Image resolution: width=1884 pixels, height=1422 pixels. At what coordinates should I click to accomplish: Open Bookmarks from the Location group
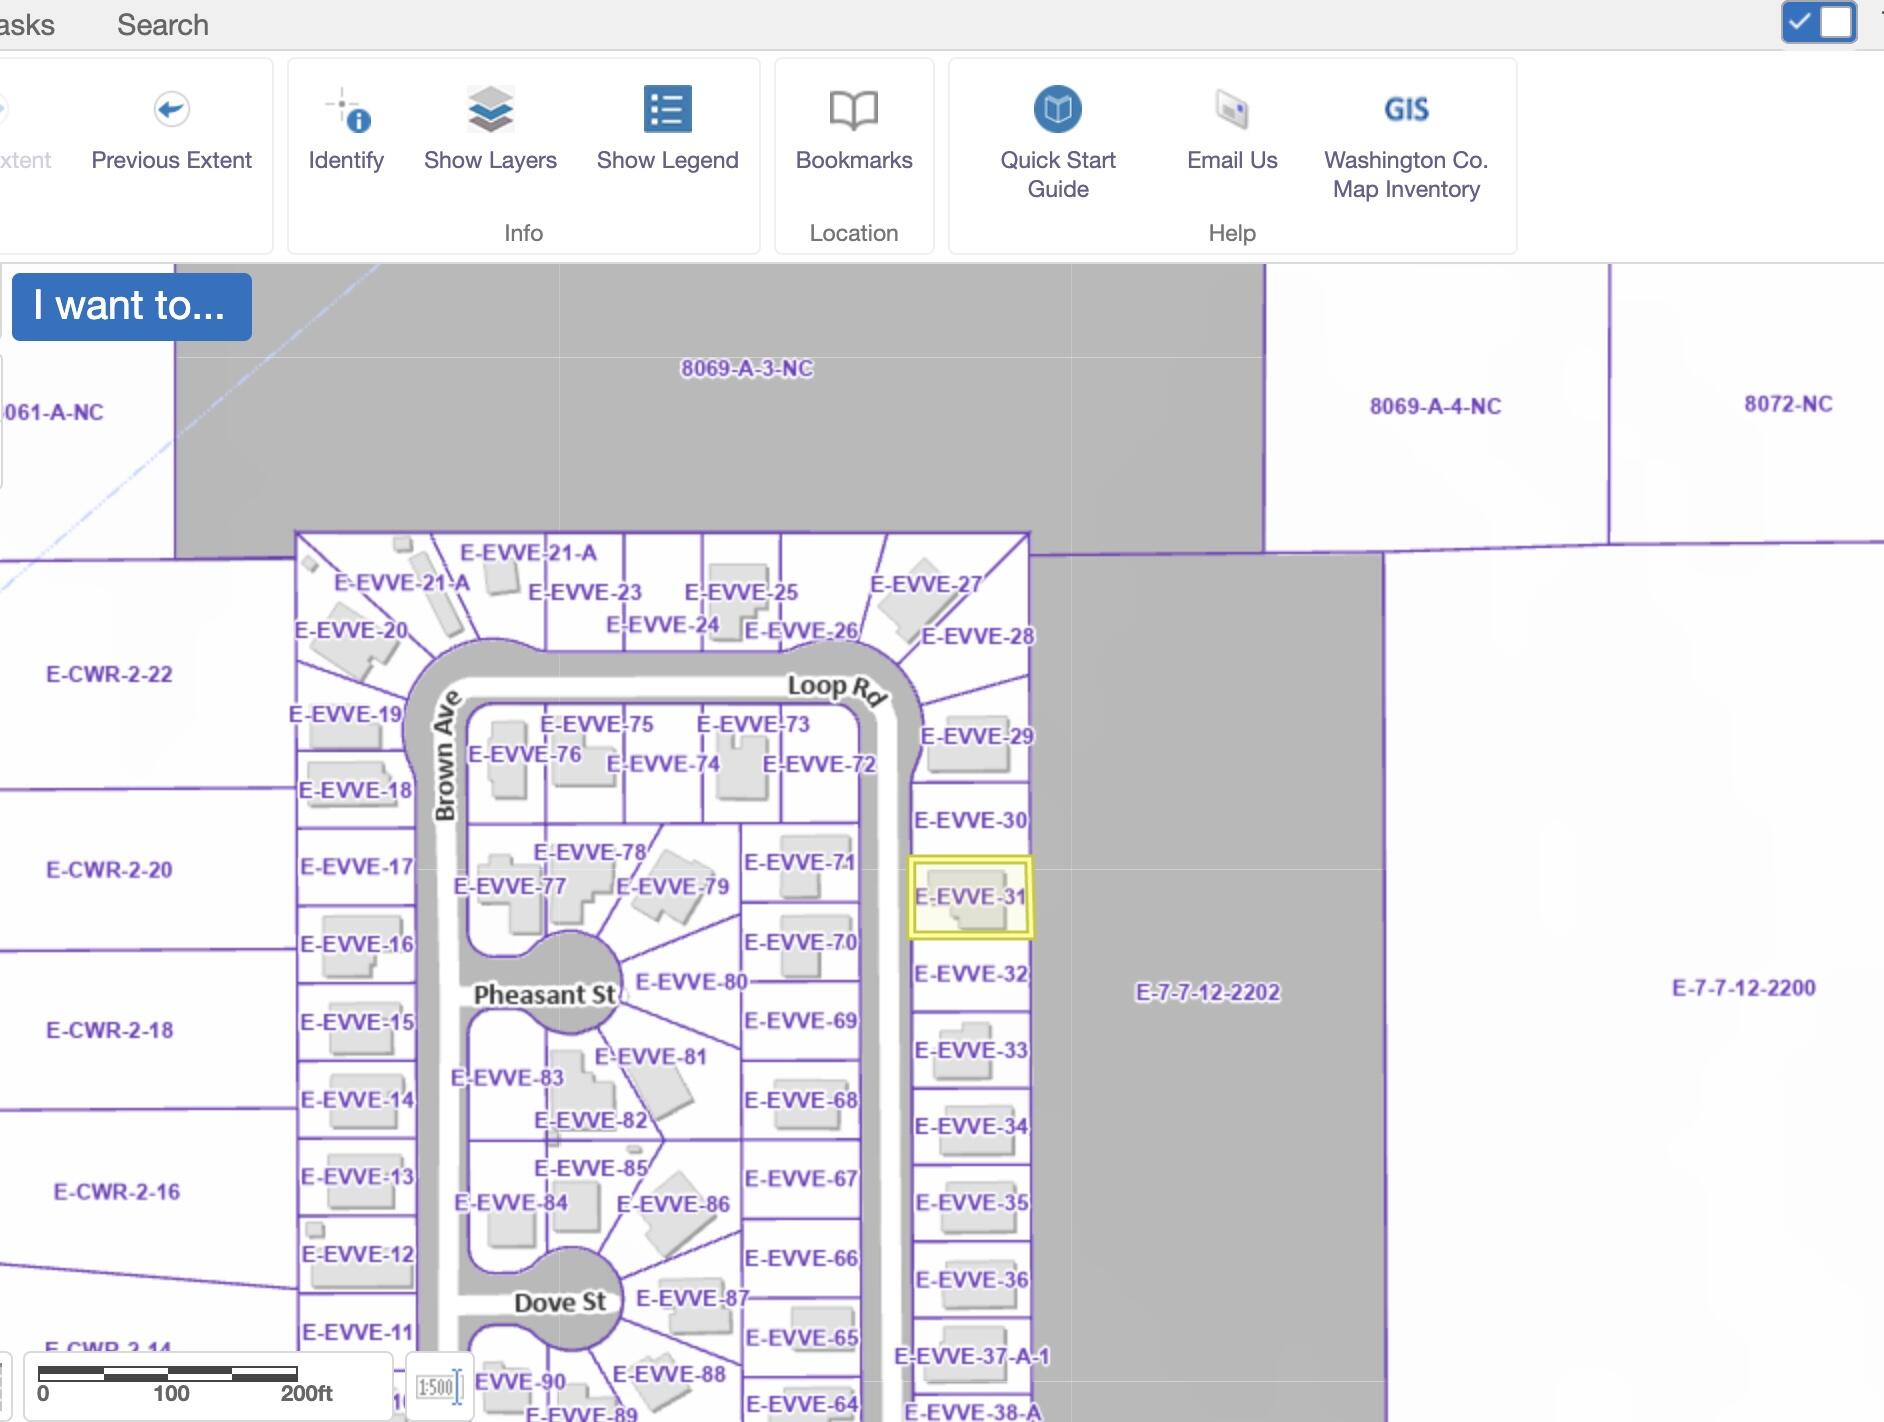click(x=854, y=110)
